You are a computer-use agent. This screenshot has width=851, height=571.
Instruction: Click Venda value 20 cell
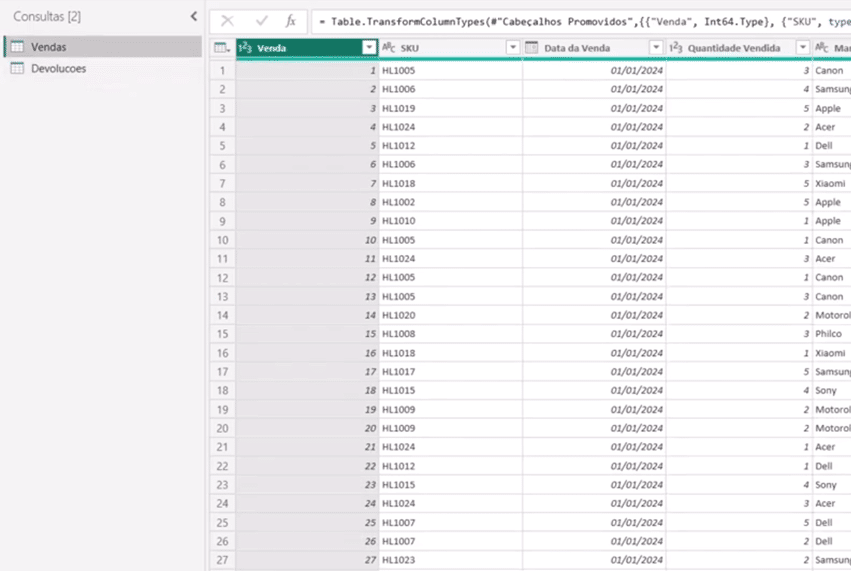tap(307, 428)
